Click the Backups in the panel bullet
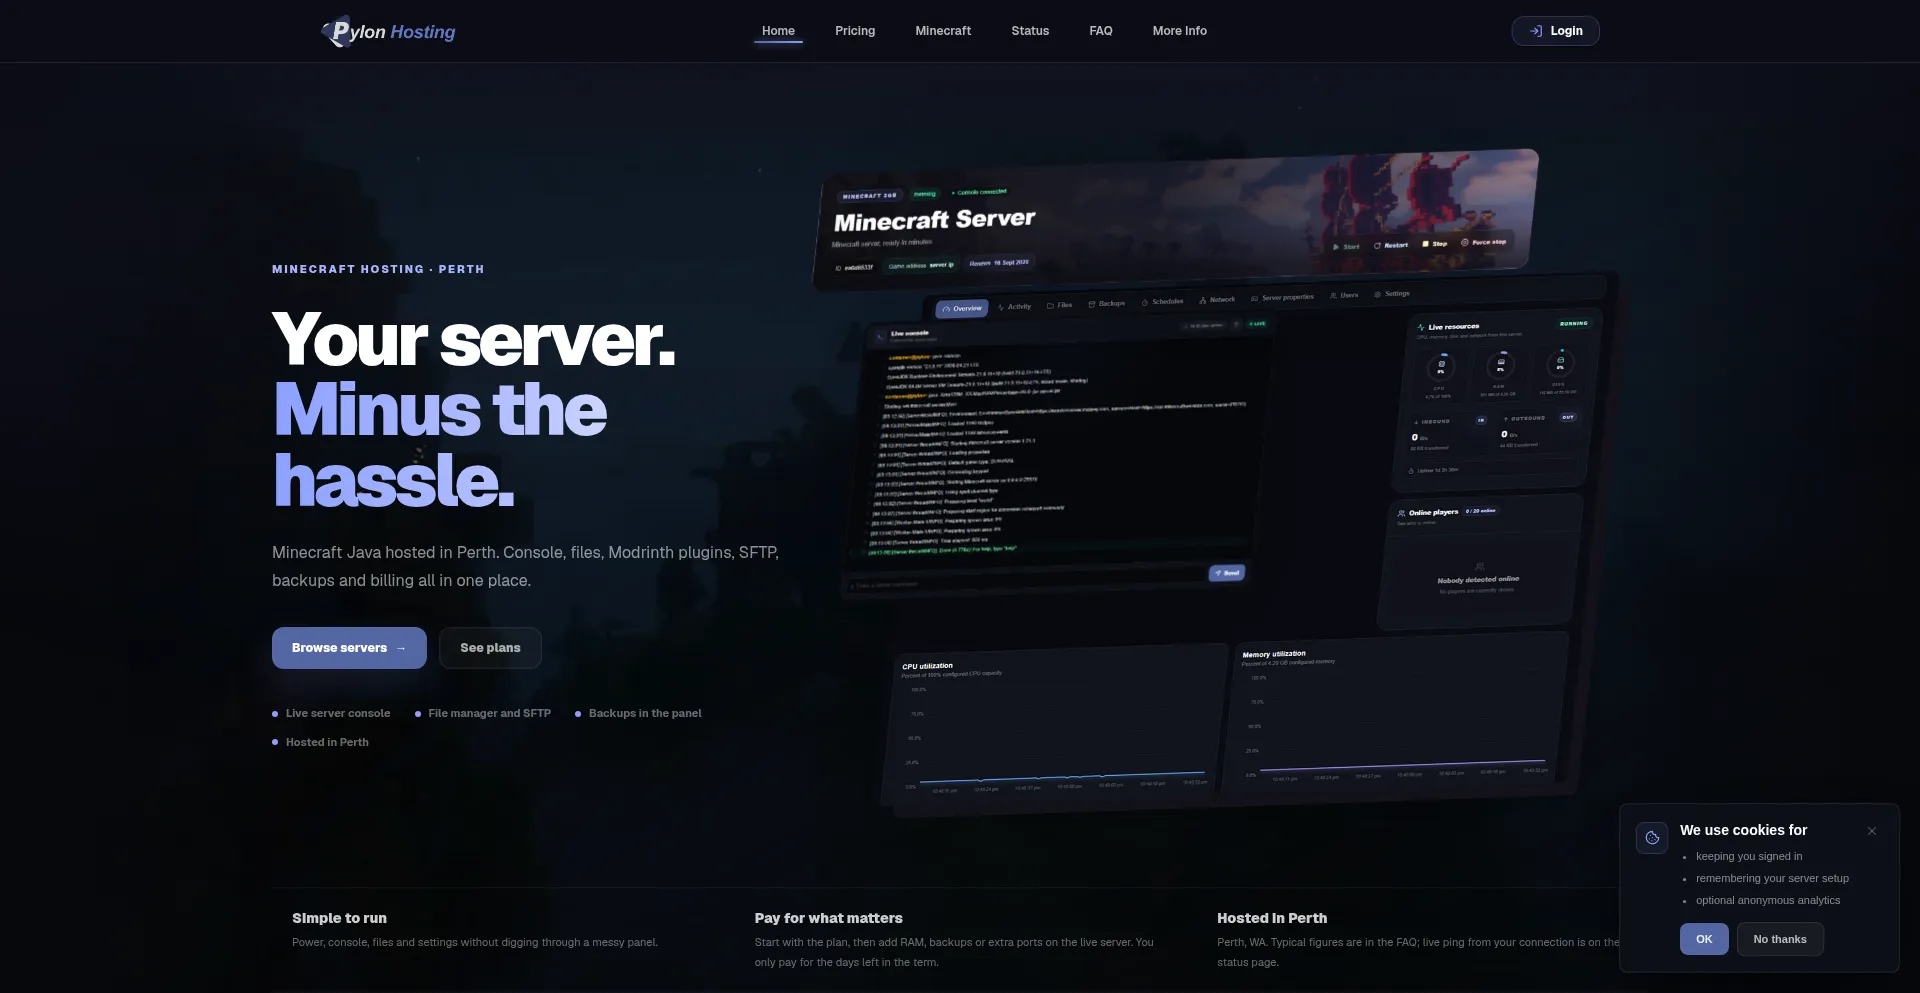This screenshot has height=993, width=1920. coord(638,713)
